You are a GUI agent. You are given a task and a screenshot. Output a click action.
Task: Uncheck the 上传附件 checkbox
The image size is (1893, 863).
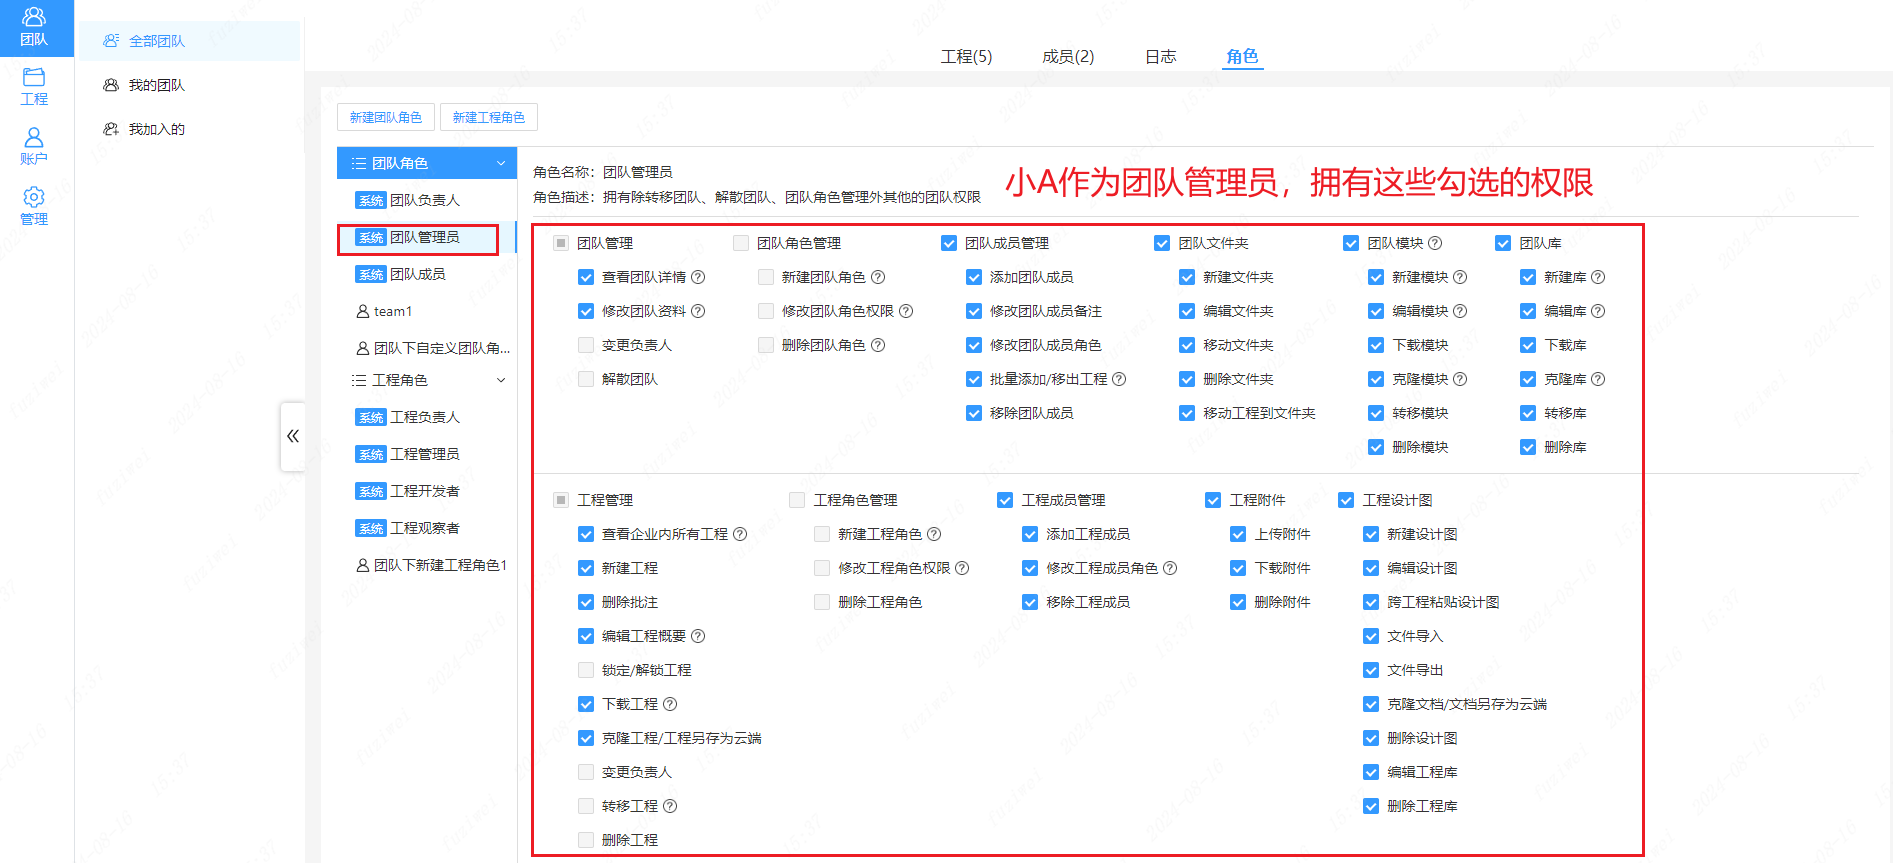click(1238, 534)
